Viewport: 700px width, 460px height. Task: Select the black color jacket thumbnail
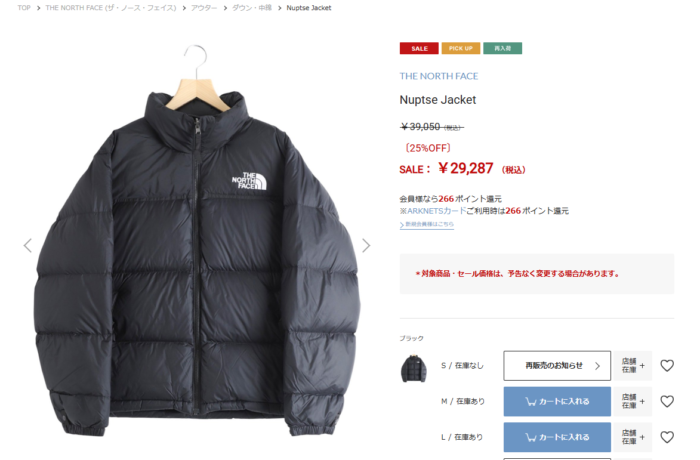pyautogui.click(x=414, y=368)
